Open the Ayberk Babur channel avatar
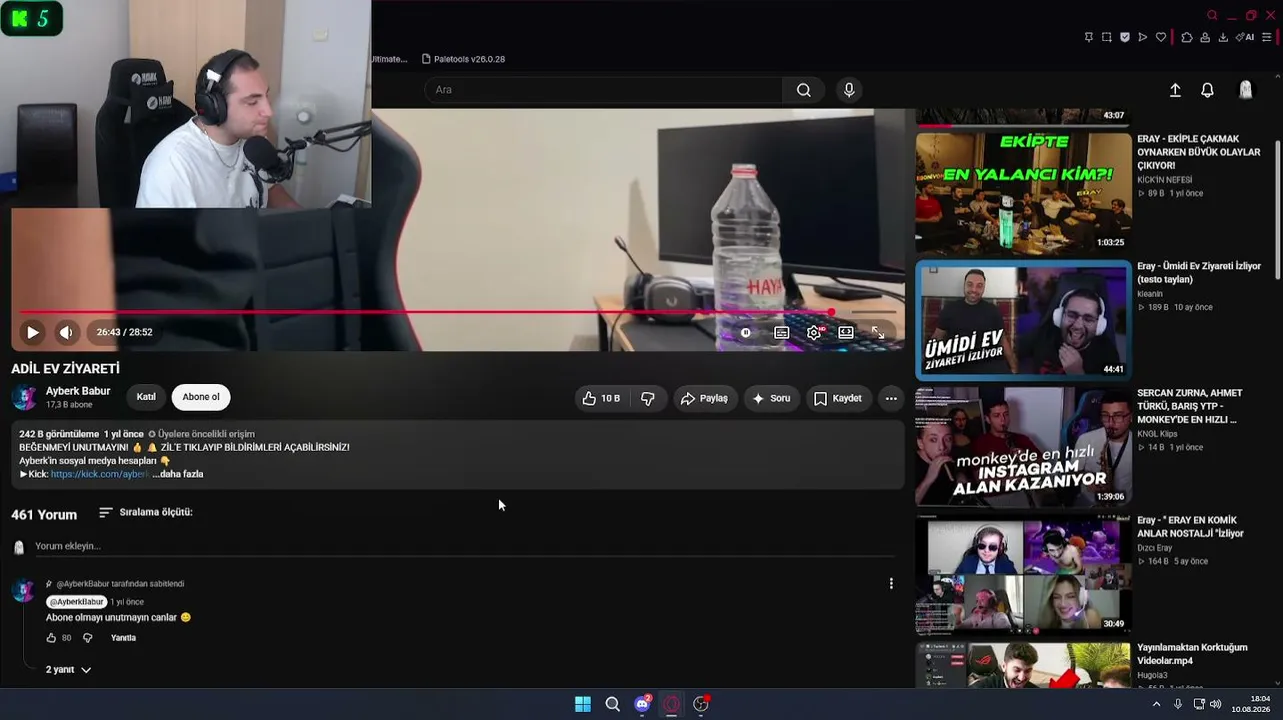1283x720 pixels. click(24, 397)
